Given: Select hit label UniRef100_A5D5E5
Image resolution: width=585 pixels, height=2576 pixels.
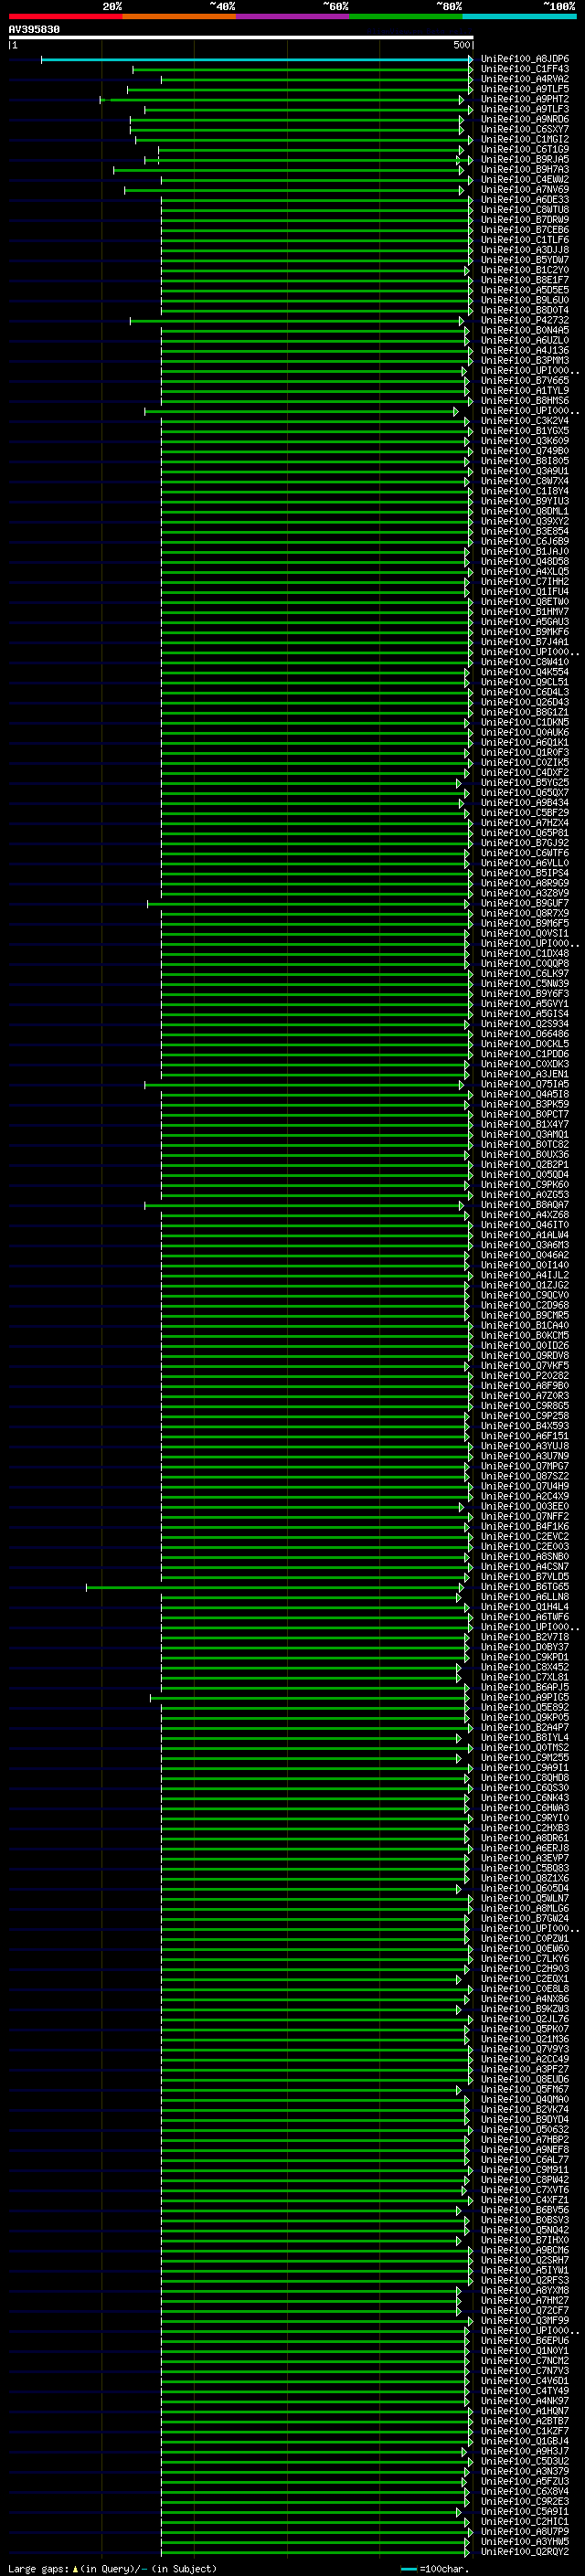Looking at the screenshot, I should coord(525,290).
